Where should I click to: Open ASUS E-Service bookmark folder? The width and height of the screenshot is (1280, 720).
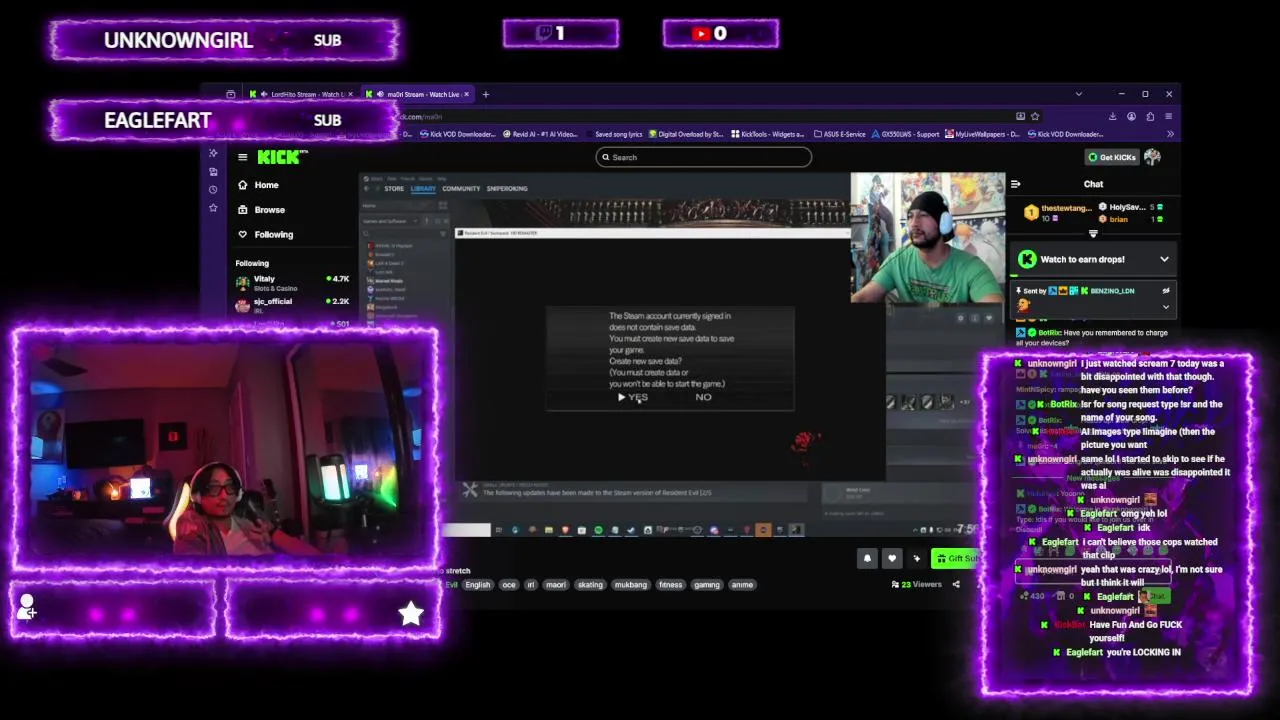click(x=840, y=134)
